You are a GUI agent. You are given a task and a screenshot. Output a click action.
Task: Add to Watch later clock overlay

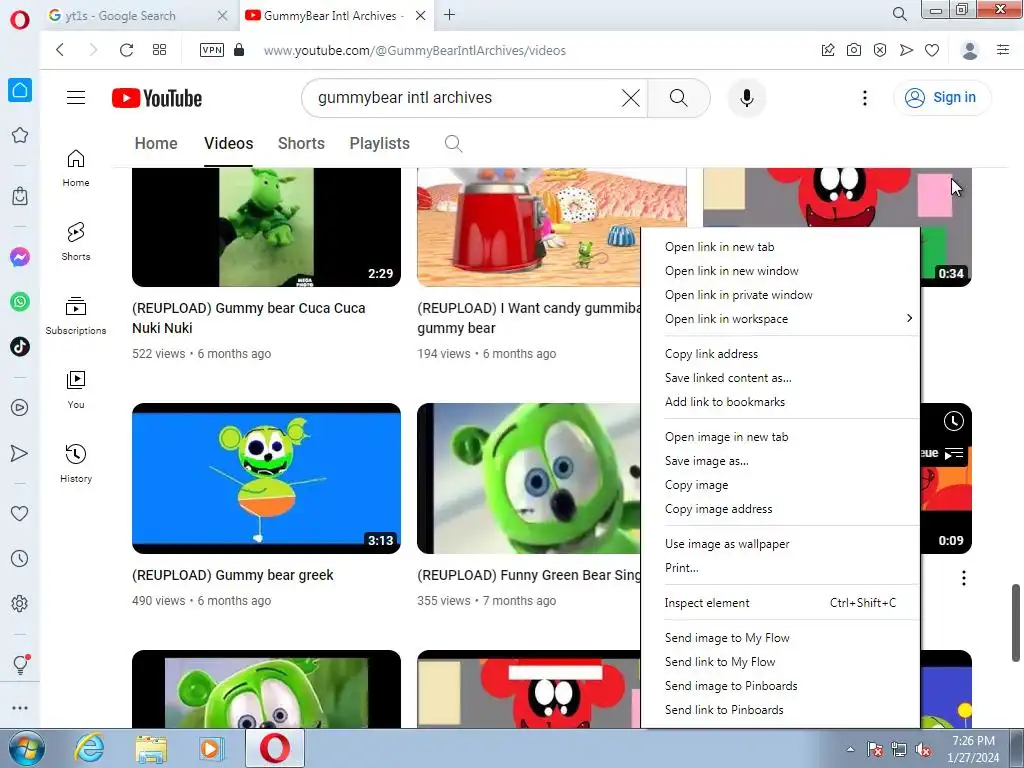953,421
